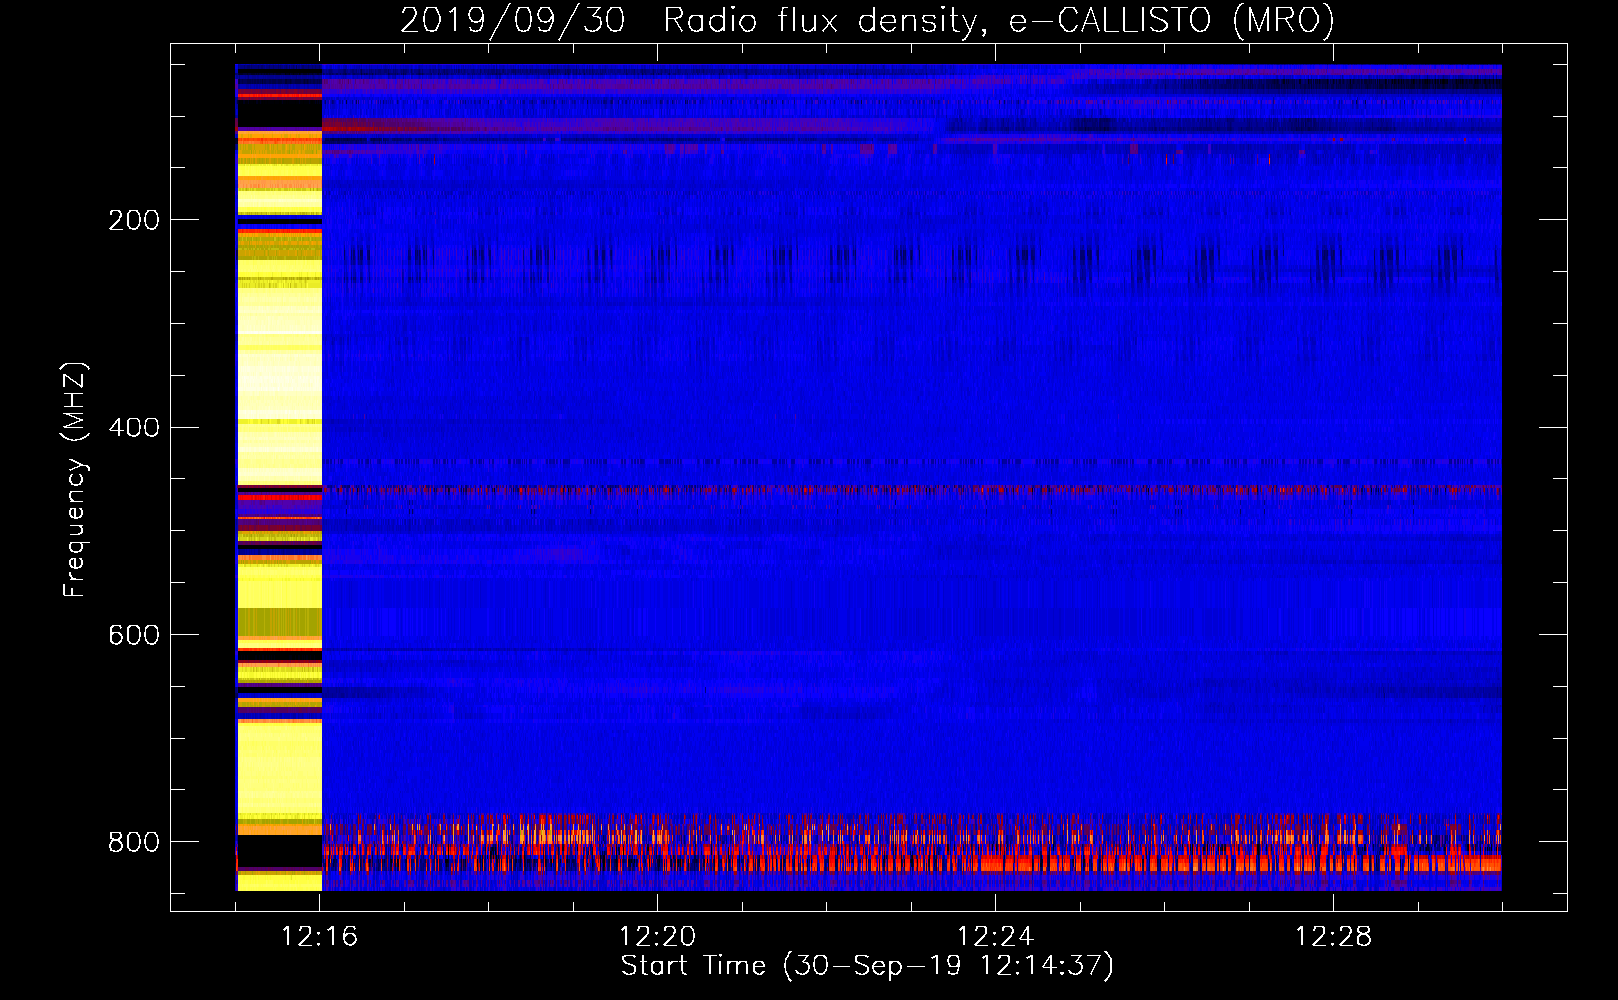This screenshot has width=1618, height=1000.
Task: Click the 12:28 time tick label
Action: (x=1334, y=937)
